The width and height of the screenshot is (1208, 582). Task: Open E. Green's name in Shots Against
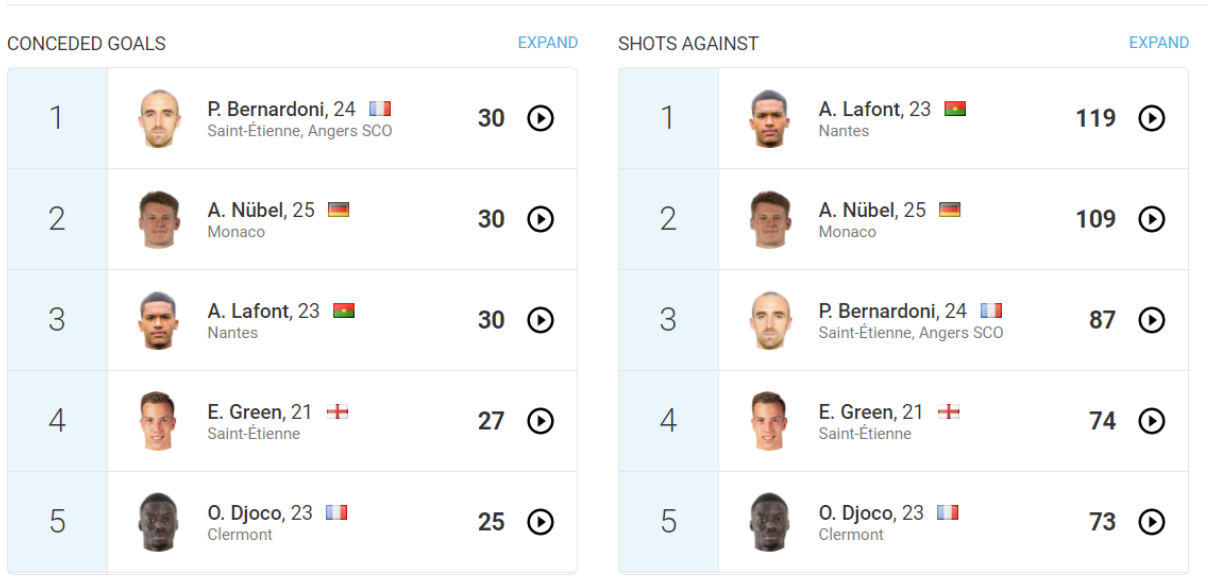[x=857, y=412]
